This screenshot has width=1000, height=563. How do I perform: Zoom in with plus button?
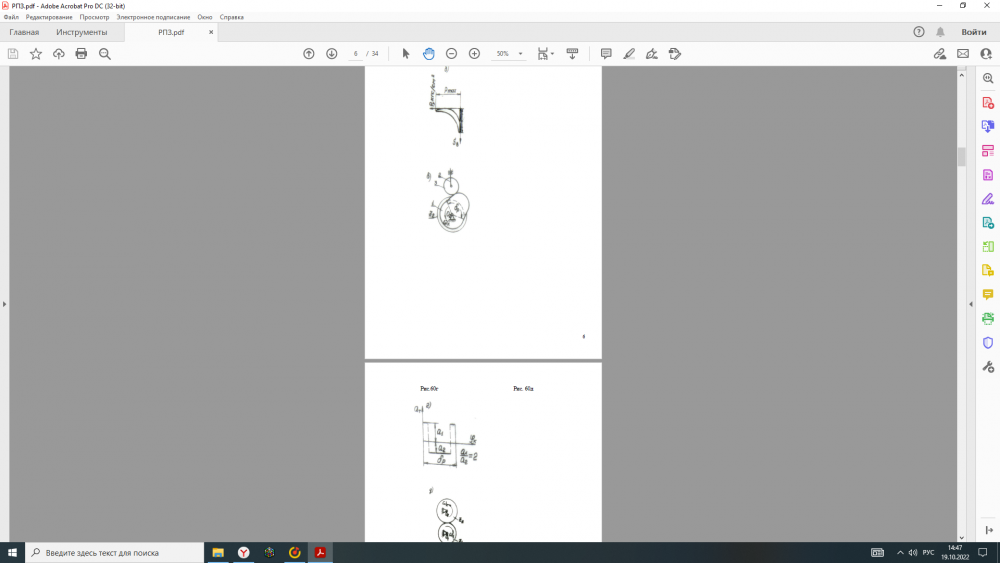tap(474, 54)
